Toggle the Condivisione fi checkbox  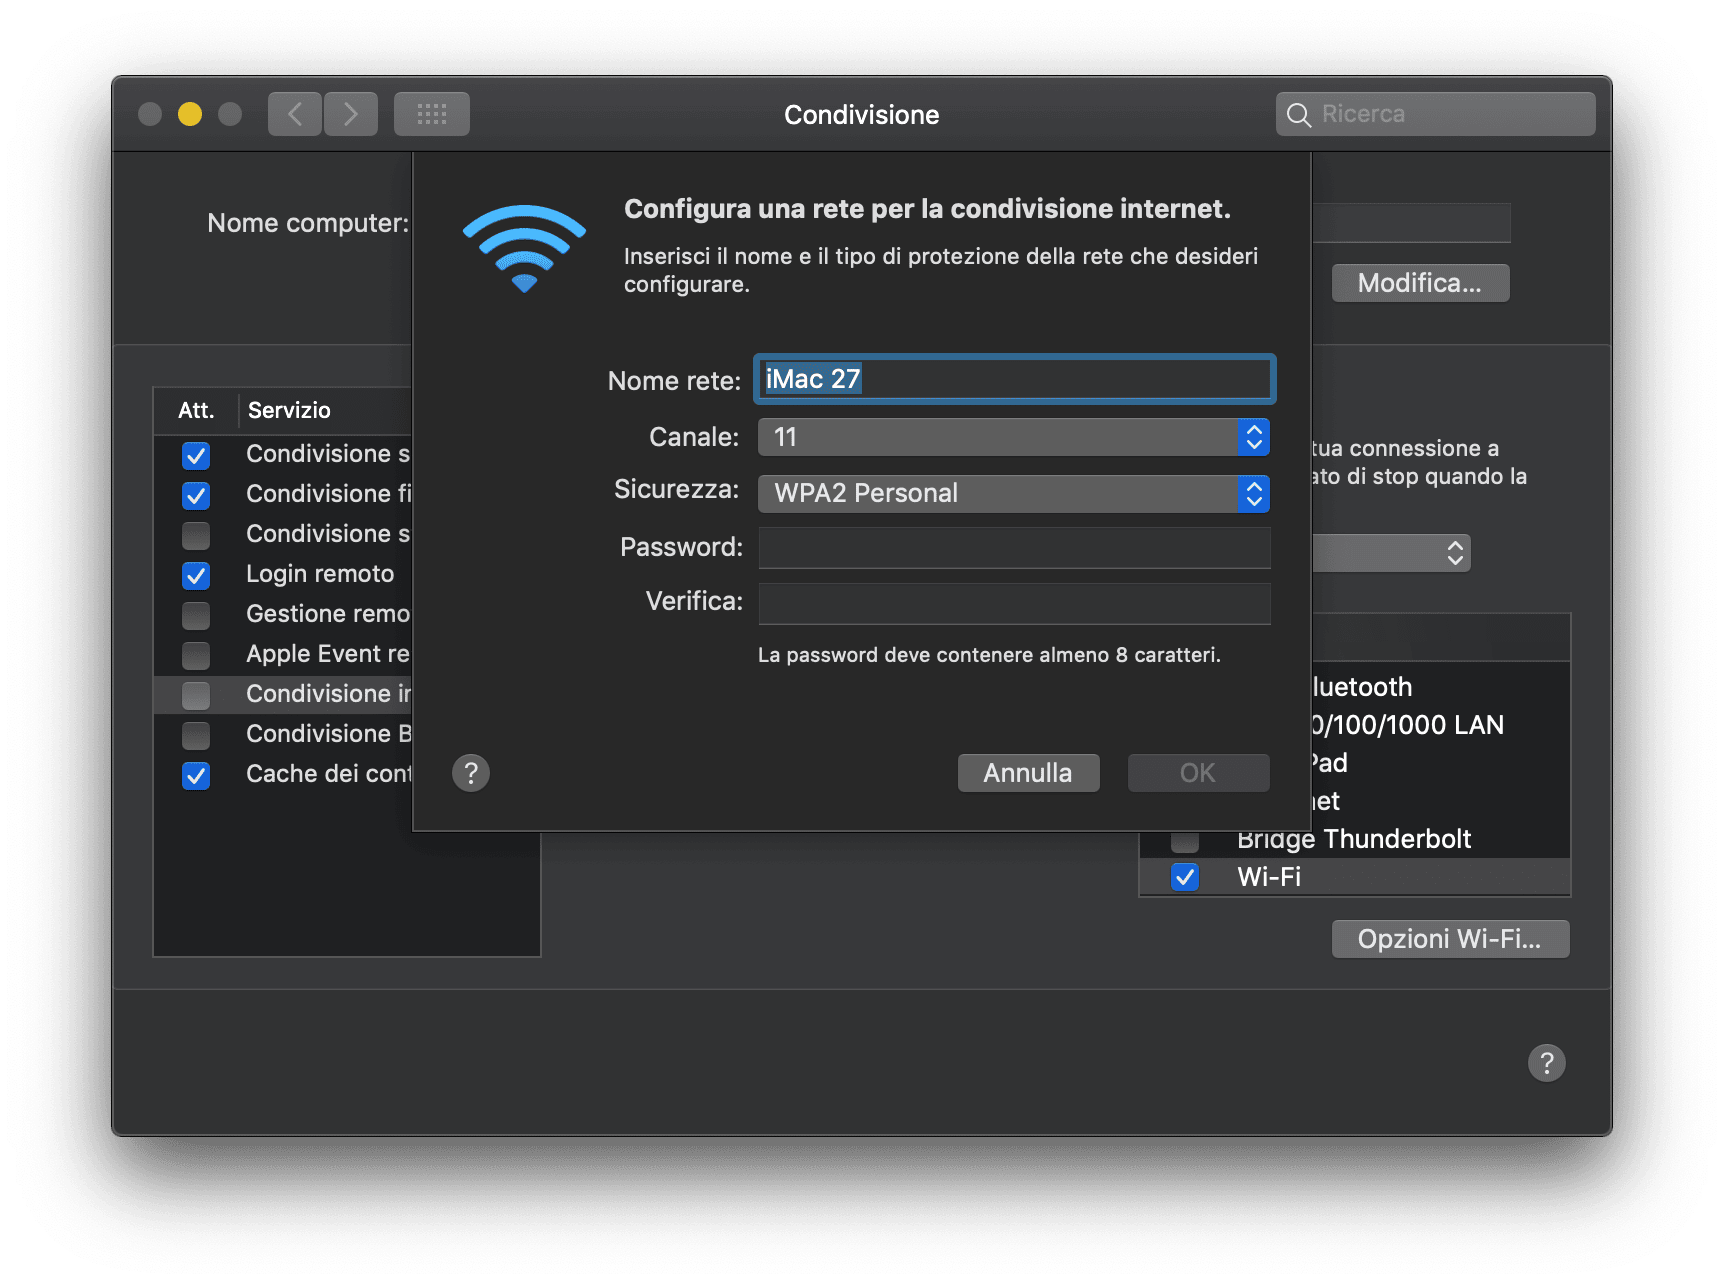[196, 495]
